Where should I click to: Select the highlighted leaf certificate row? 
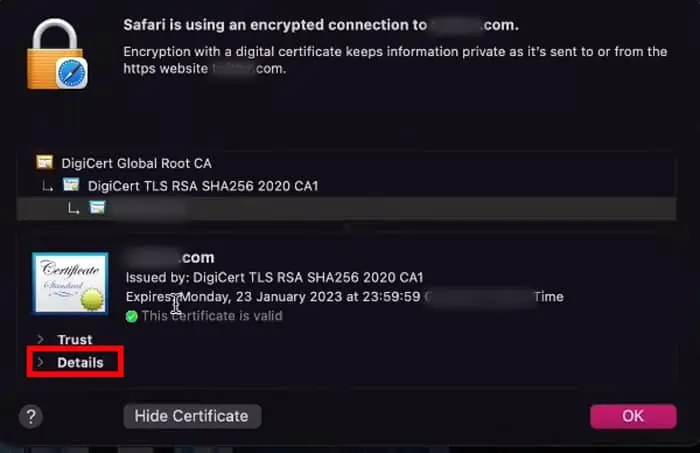(x=350, y=208)
